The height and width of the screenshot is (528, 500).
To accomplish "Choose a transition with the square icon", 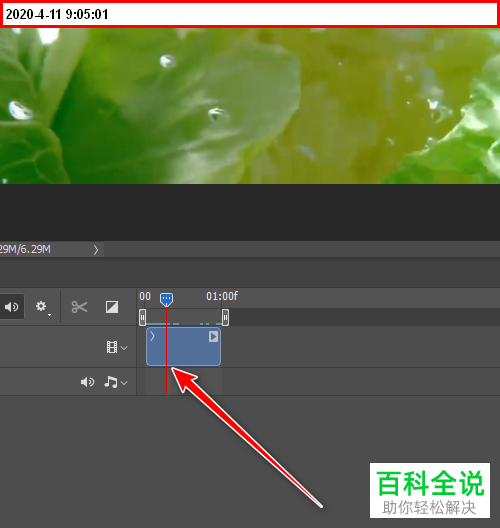I will [112, 307].
